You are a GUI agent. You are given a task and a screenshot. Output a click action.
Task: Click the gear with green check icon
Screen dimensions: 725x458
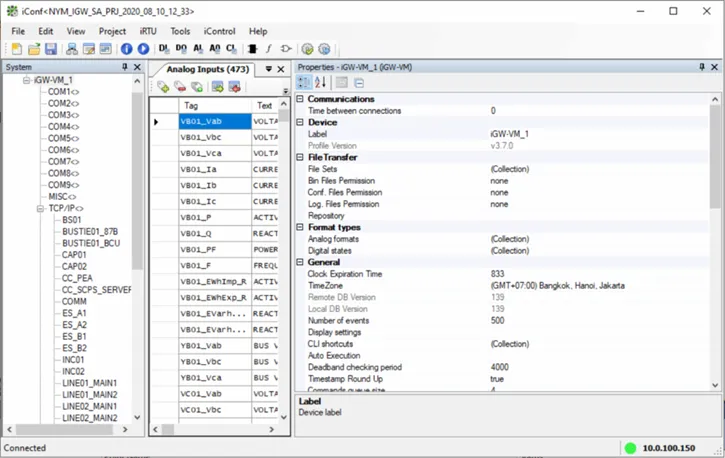[x=307, y=49]
